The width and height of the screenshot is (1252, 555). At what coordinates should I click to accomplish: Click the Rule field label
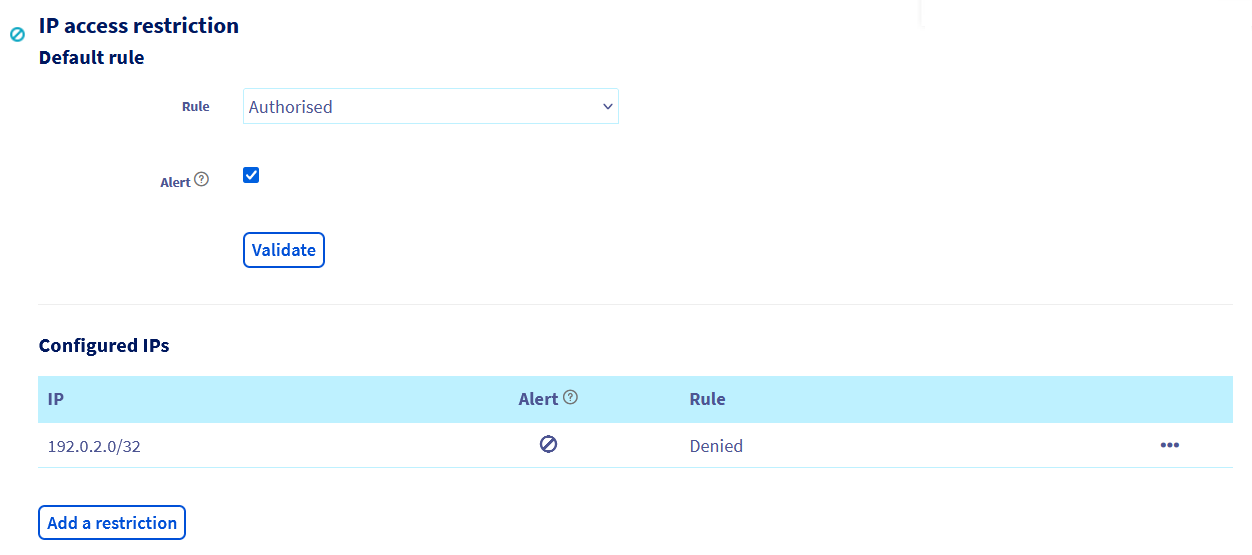tap(195, 106)
